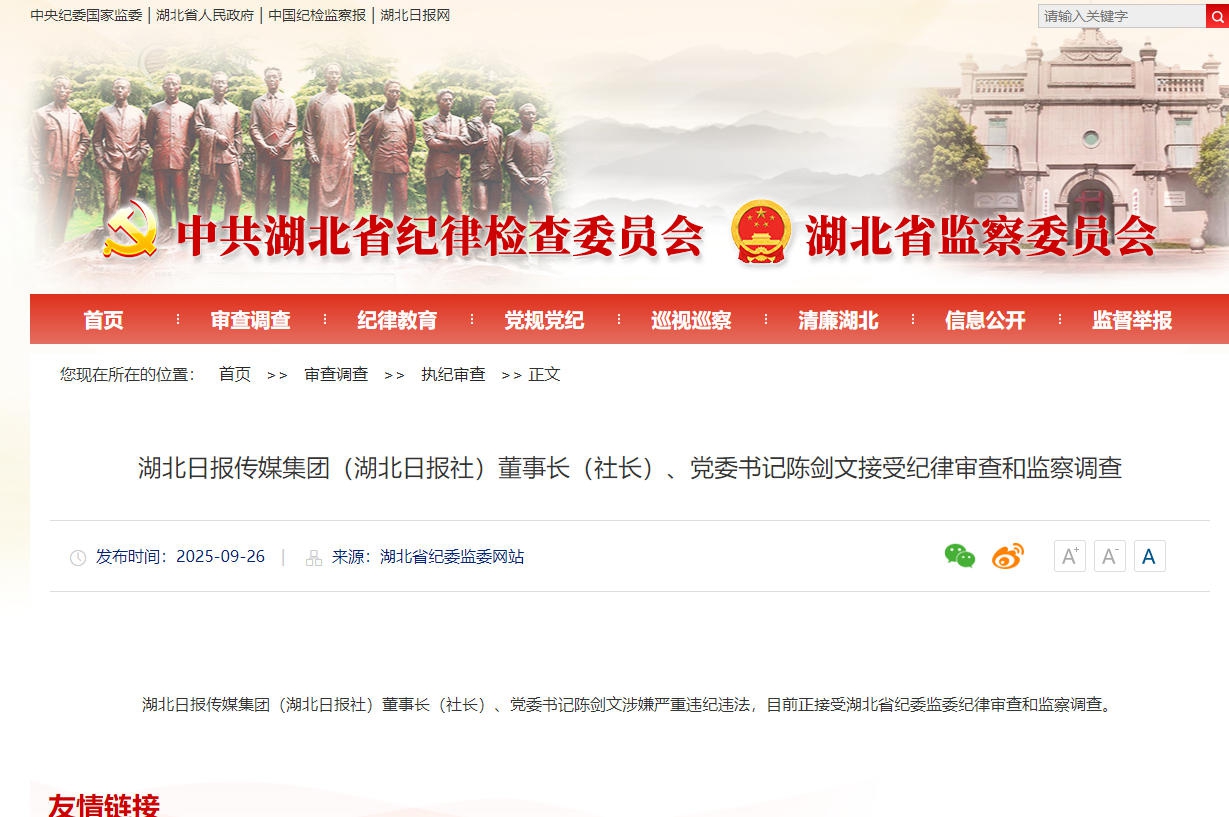
Task: Click 执纪审查 in the breadcrumb
Action: [453, 374]
